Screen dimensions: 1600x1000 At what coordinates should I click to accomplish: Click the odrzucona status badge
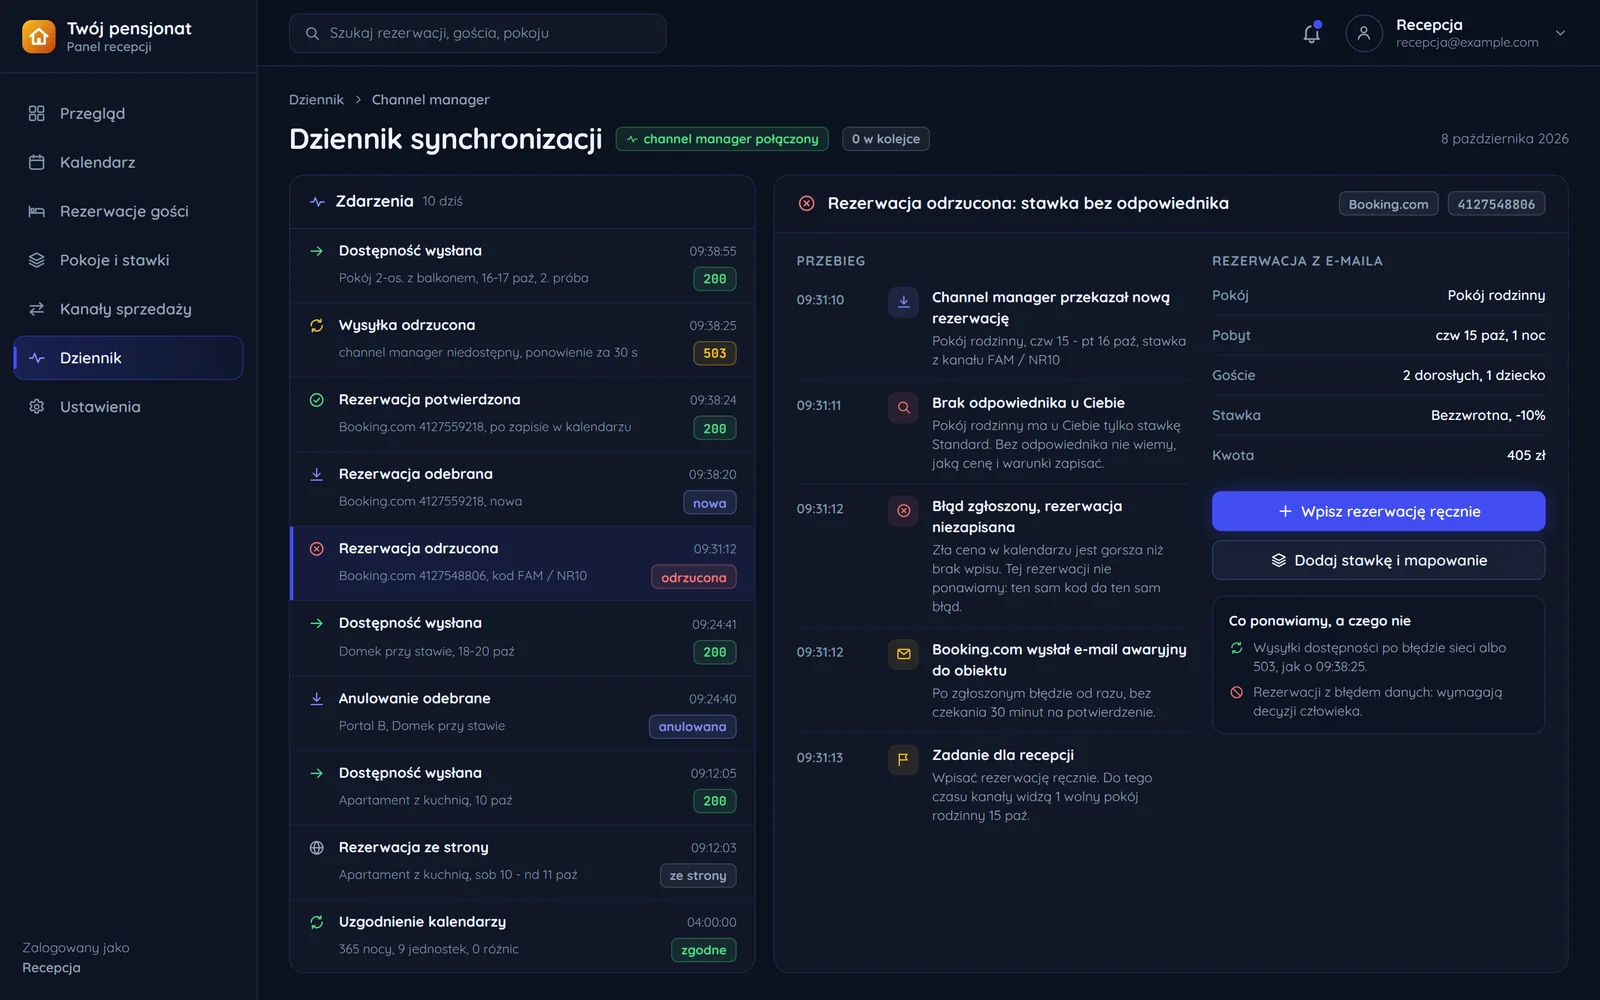(694, 577)
